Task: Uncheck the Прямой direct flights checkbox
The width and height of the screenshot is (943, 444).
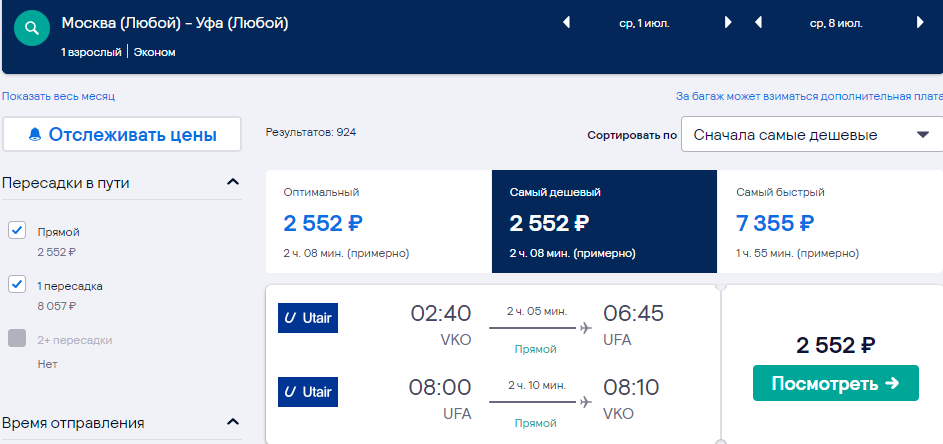Action: [17, 230]
